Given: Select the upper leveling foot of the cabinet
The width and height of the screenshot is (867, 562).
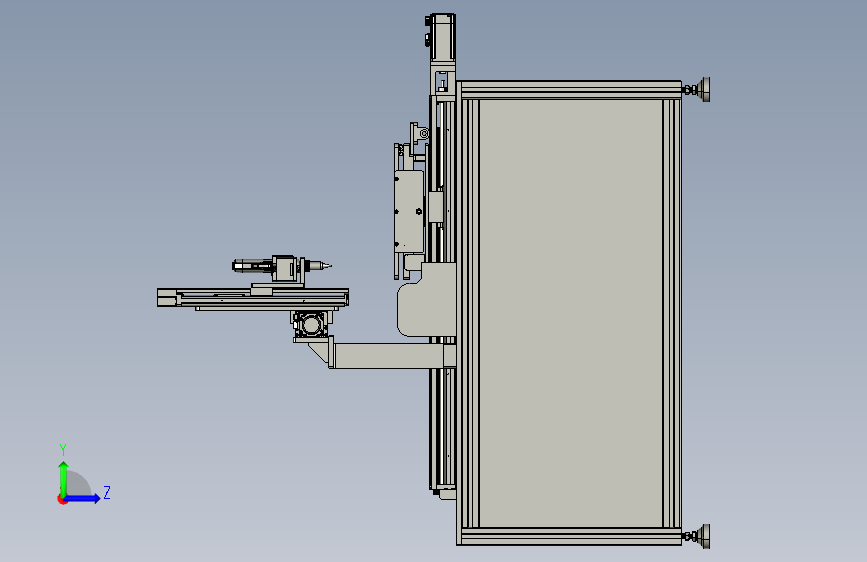Looking at the screenshot, I should click(x=698, y=89).
